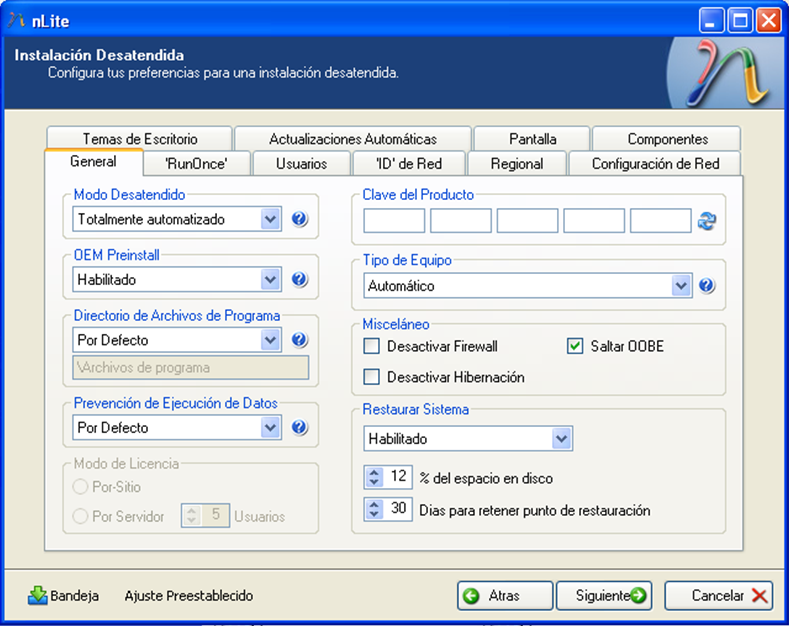Uncheck the Saltar OOBE checkbox
The height and width of the screenshot is (626, 789).
click(x=575, y=346)
